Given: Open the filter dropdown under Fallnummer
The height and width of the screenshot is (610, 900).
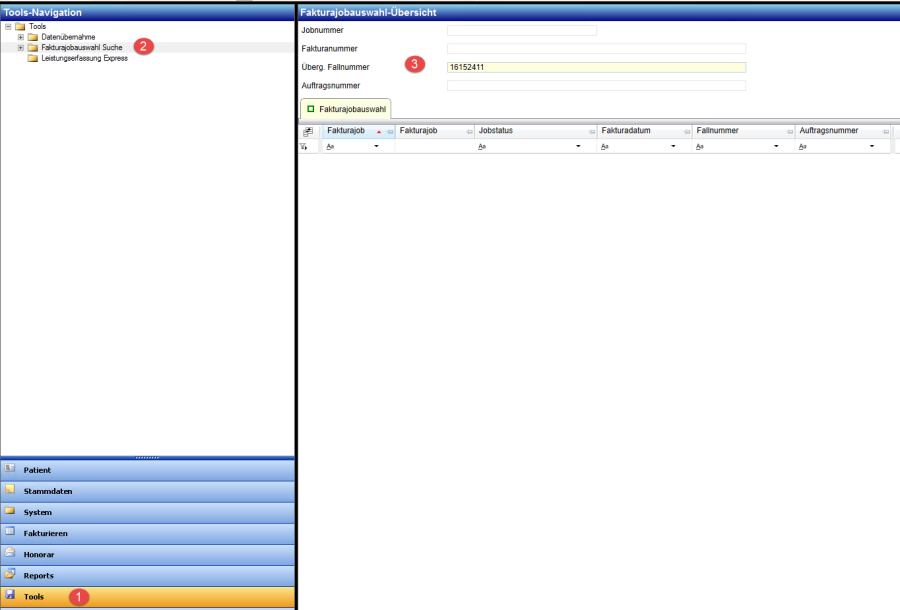Looking at the screenshot, I should tap(776, 146).
